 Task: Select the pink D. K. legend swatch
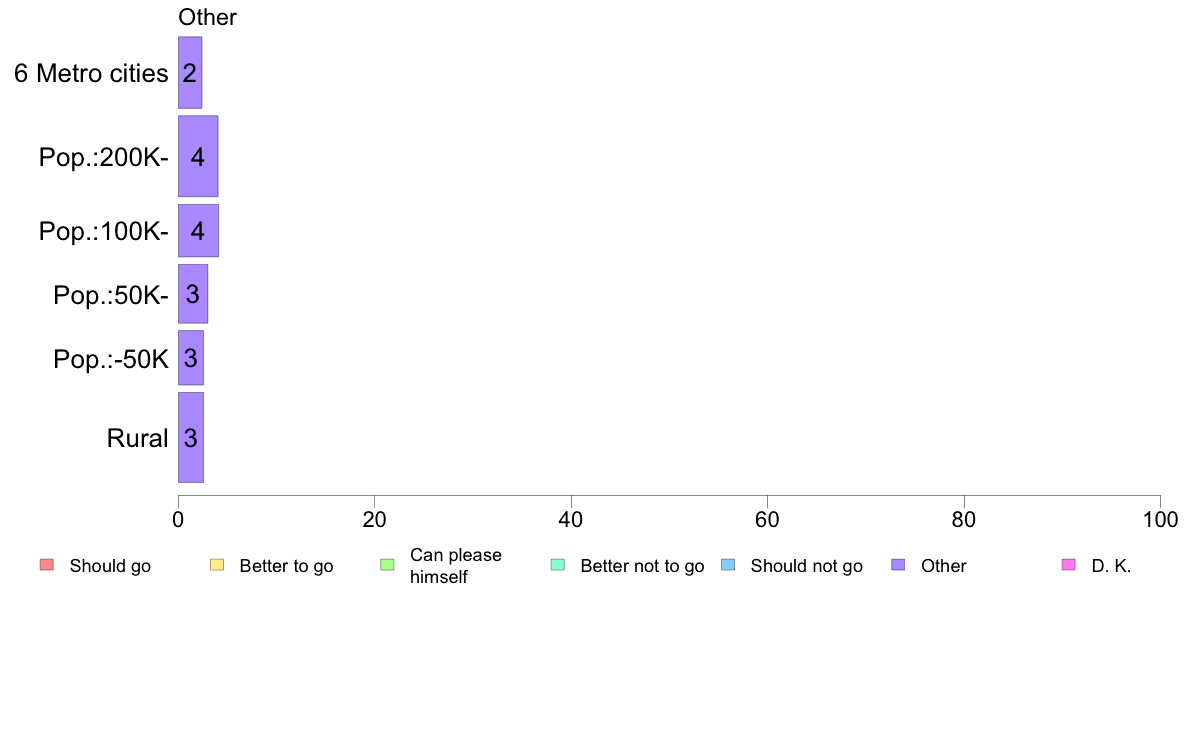(x=1069, y=565)
